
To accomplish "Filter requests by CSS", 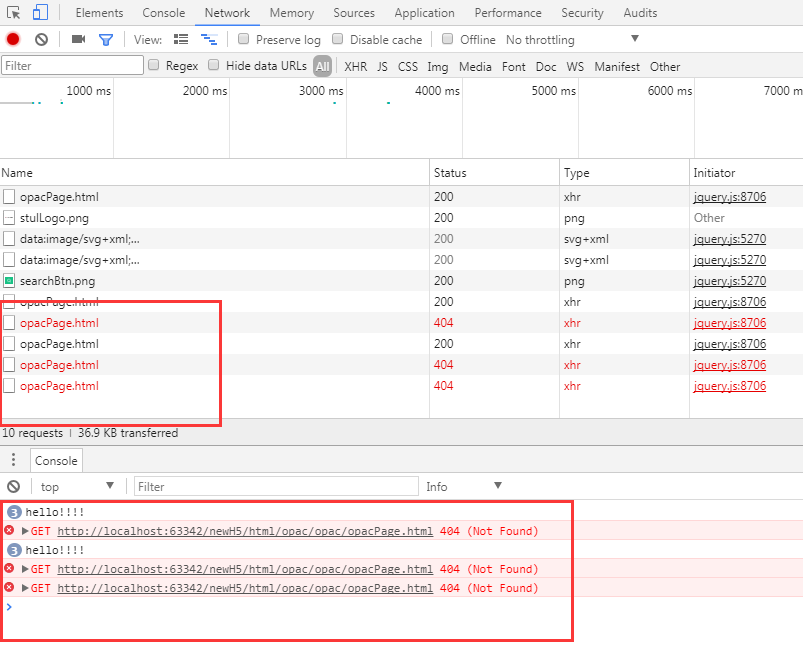I will pos(408,67).
